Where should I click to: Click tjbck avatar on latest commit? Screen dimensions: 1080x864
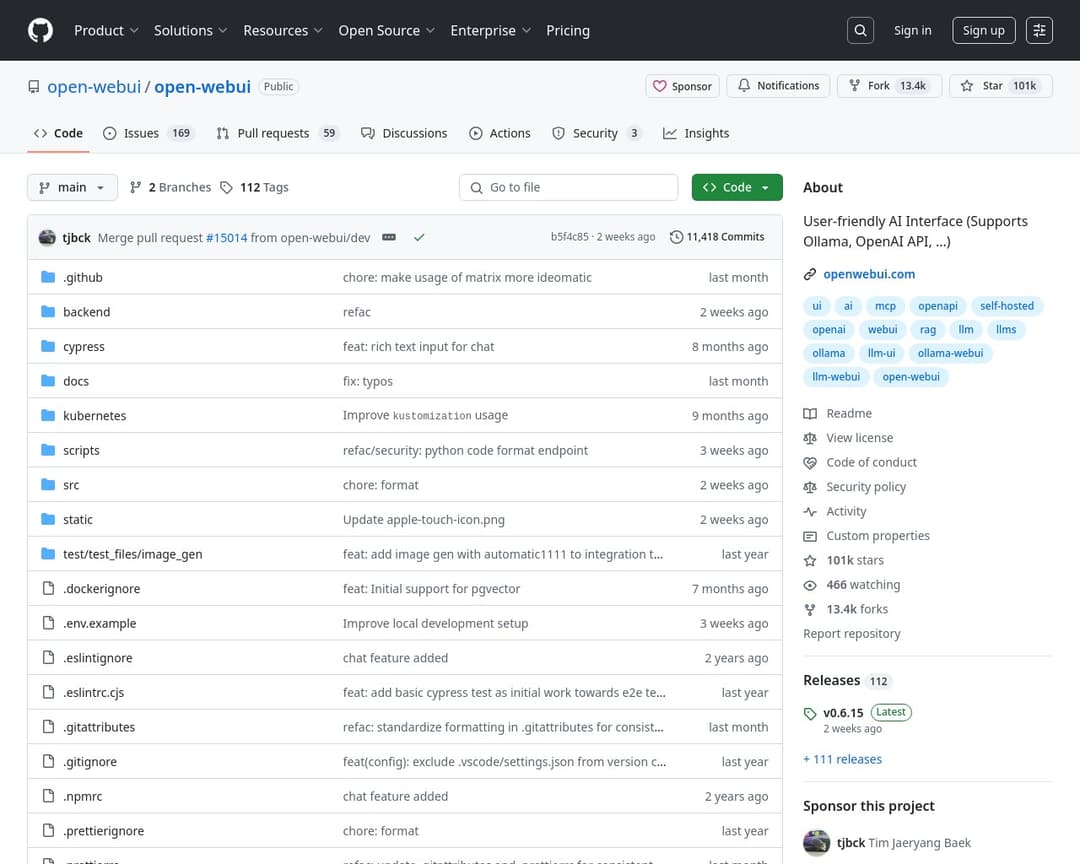click(x=47, y=237)
